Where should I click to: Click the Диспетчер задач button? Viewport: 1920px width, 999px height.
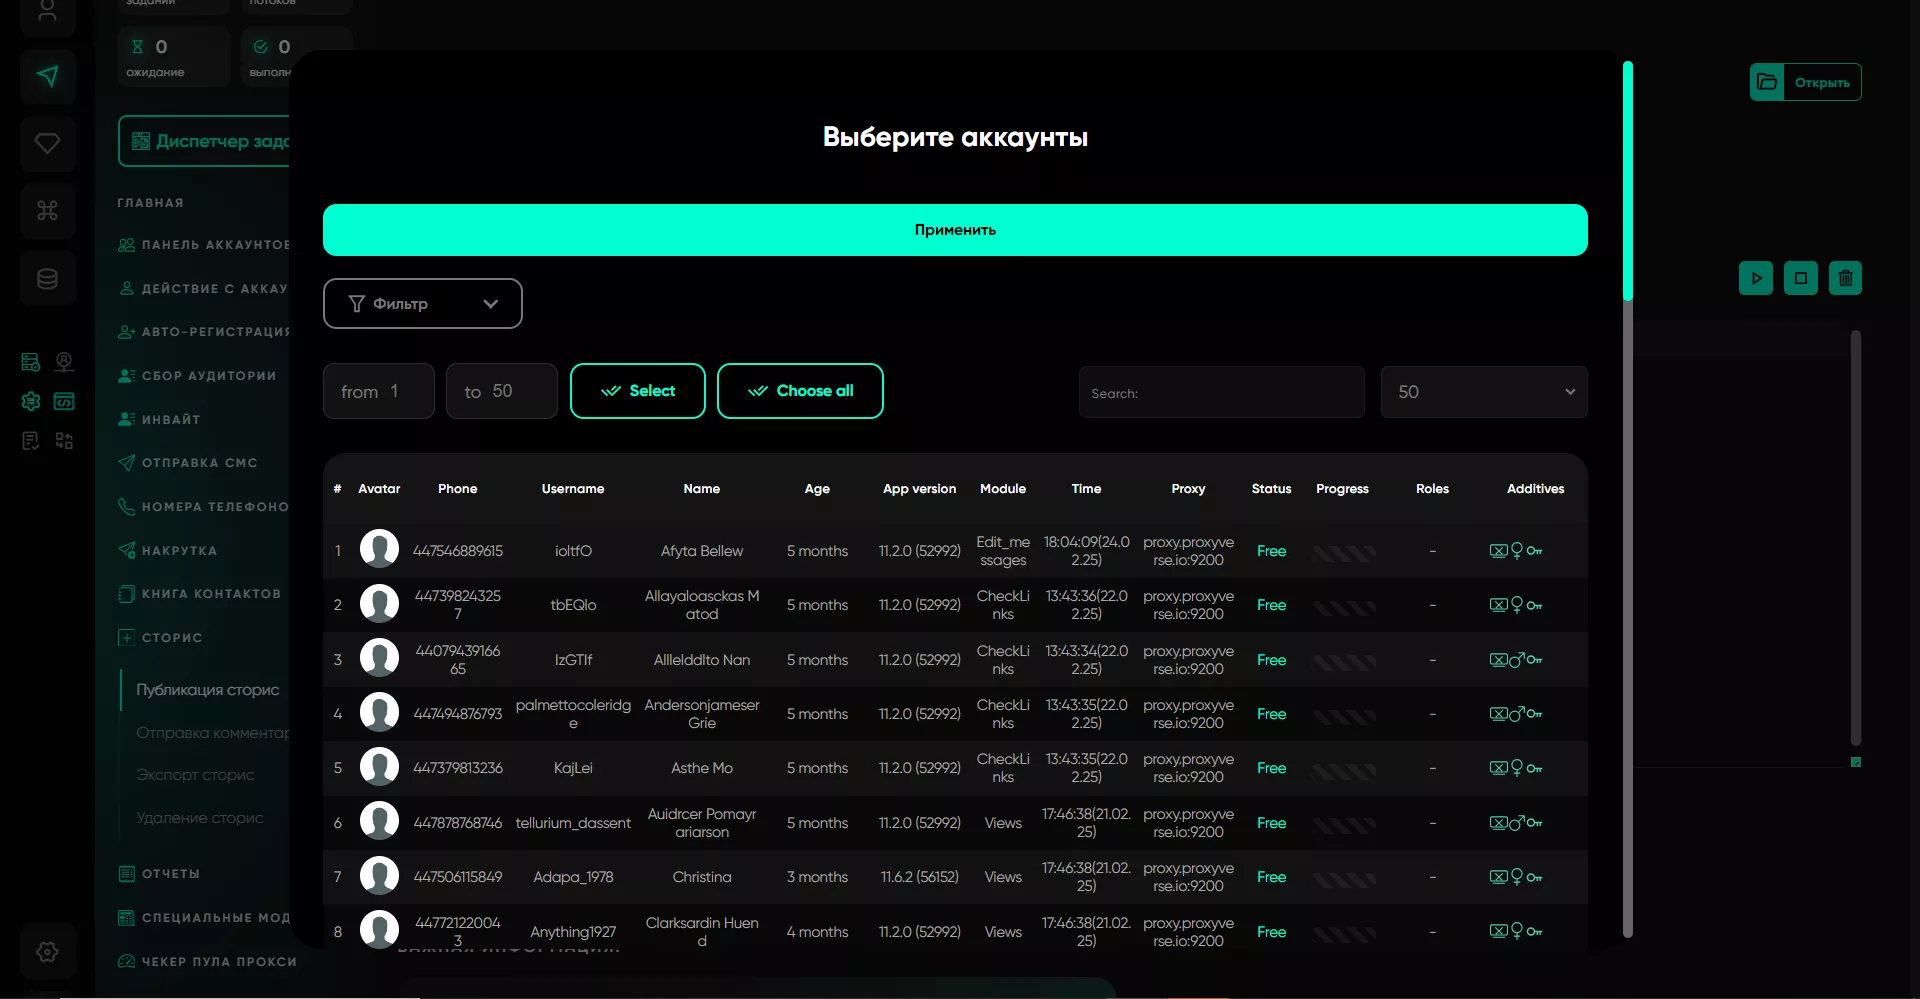coord(204,141)
